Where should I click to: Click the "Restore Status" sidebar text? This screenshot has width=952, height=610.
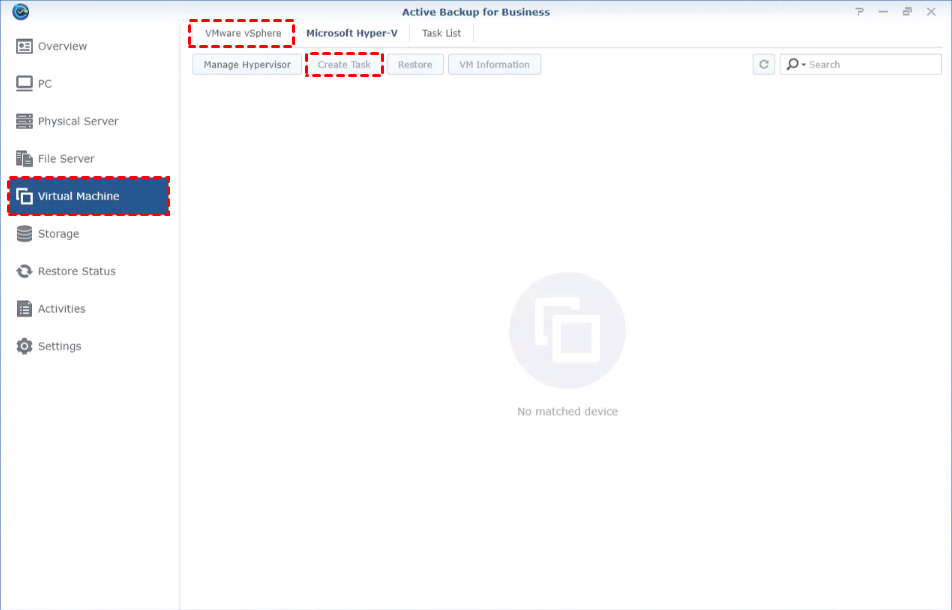coord(76,271)
